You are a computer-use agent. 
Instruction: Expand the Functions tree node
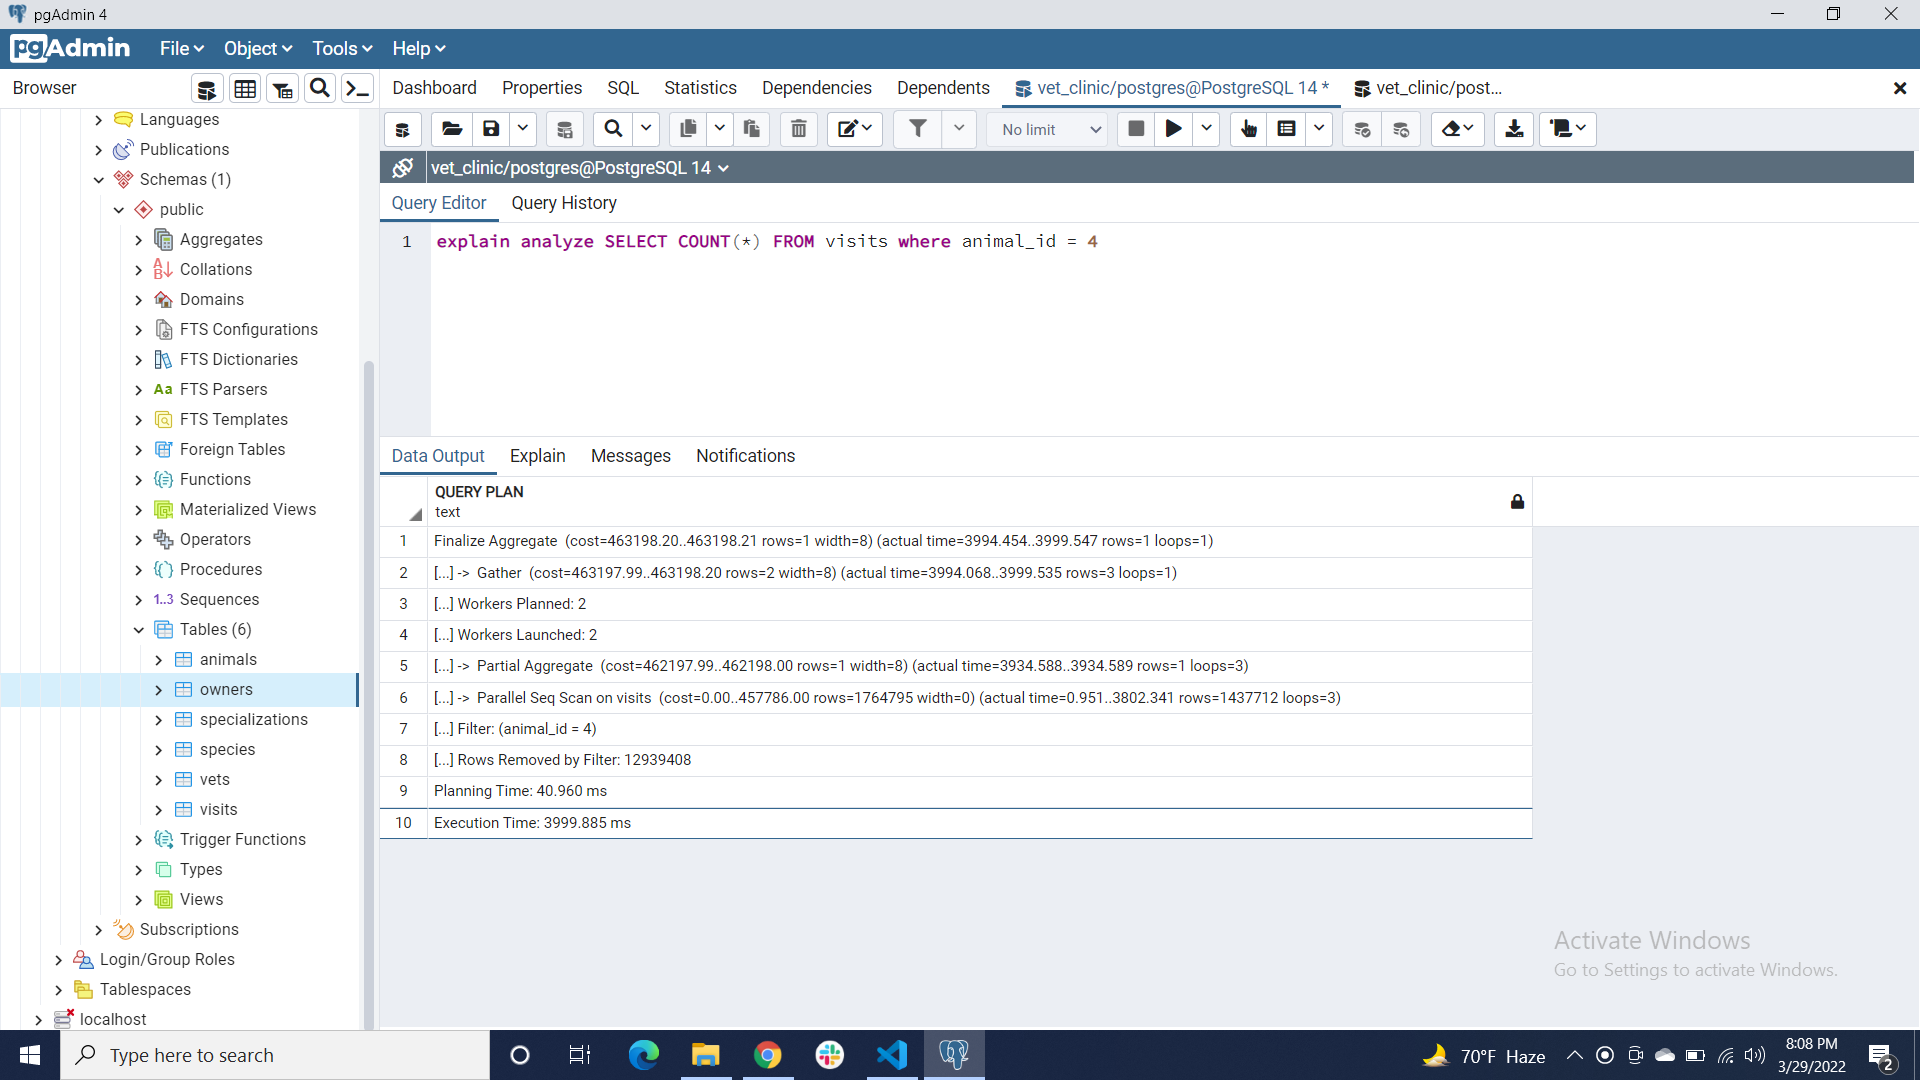pyautogui.click(x=139, y=480)
